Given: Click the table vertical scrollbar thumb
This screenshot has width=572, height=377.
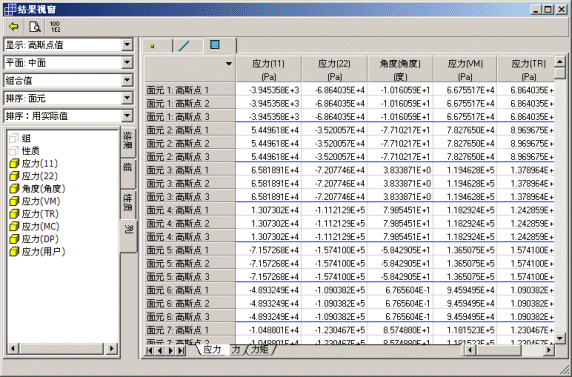Looking at the screenshot, I should click(x=560, y=73).
